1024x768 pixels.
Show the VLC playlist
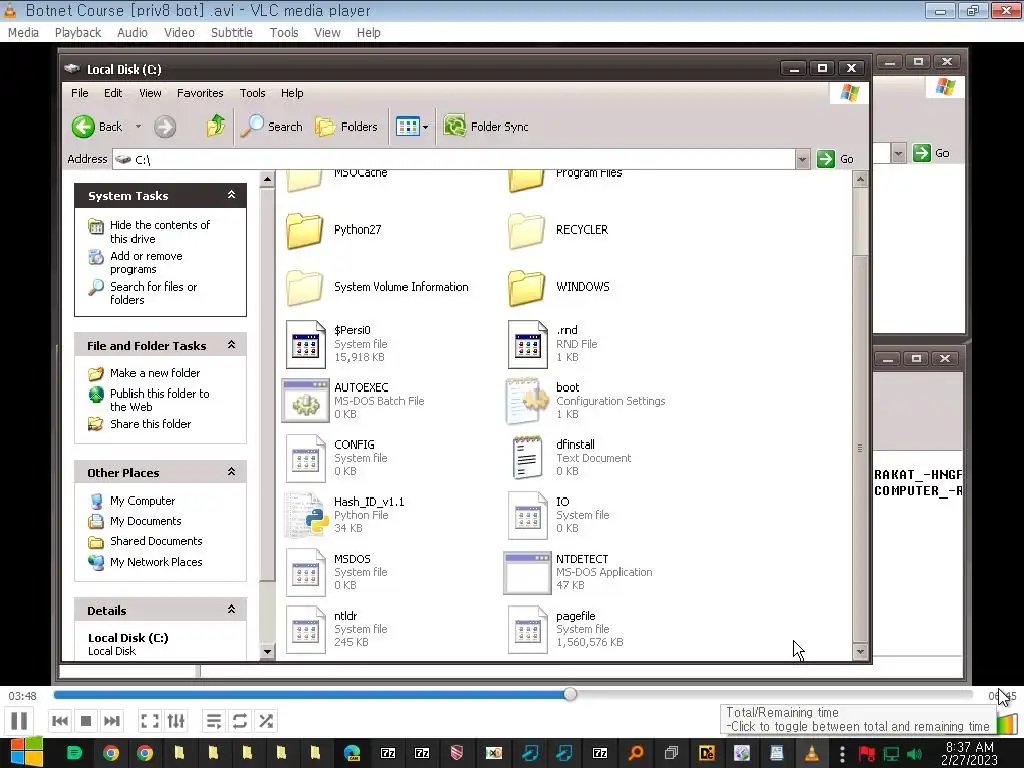tap(214, 721)
